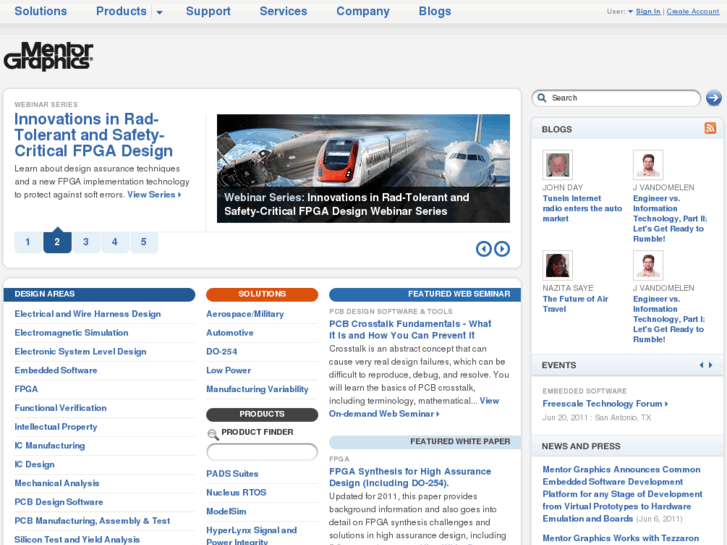The height and width of the screenshot is (545, 727).
Task: Click J Vandomelen photo beside Part I post
Action: pyautogui.click(x=648, y=265)
